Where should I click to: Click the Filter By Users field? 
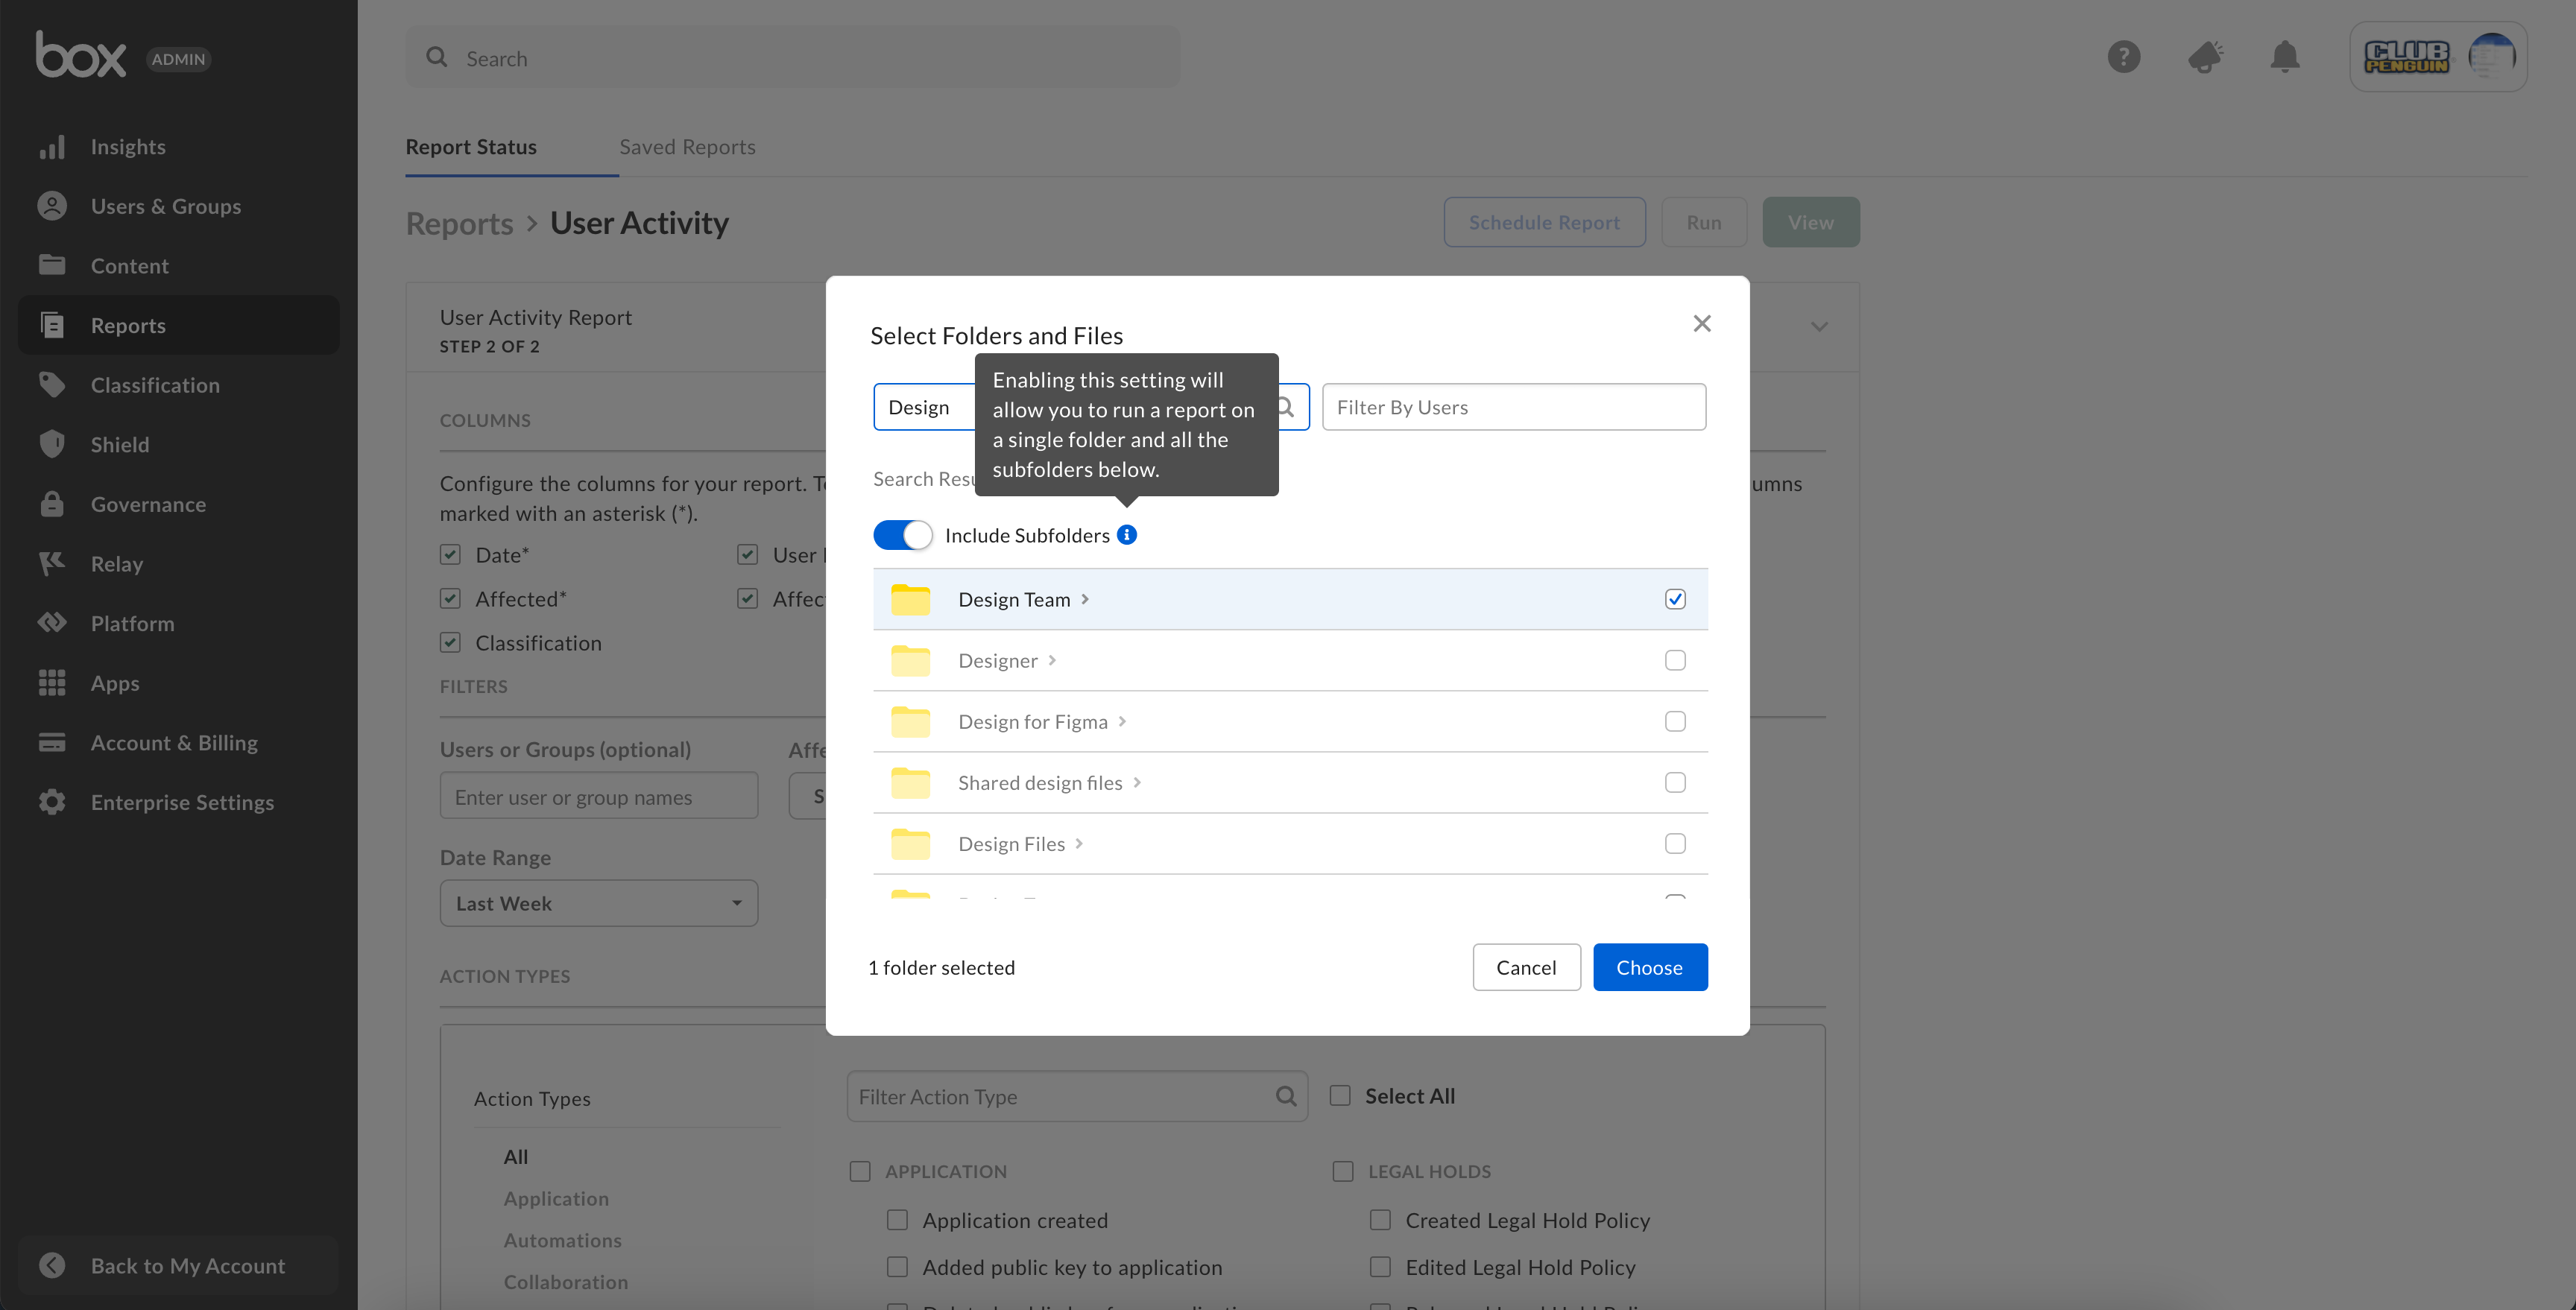1513,407
